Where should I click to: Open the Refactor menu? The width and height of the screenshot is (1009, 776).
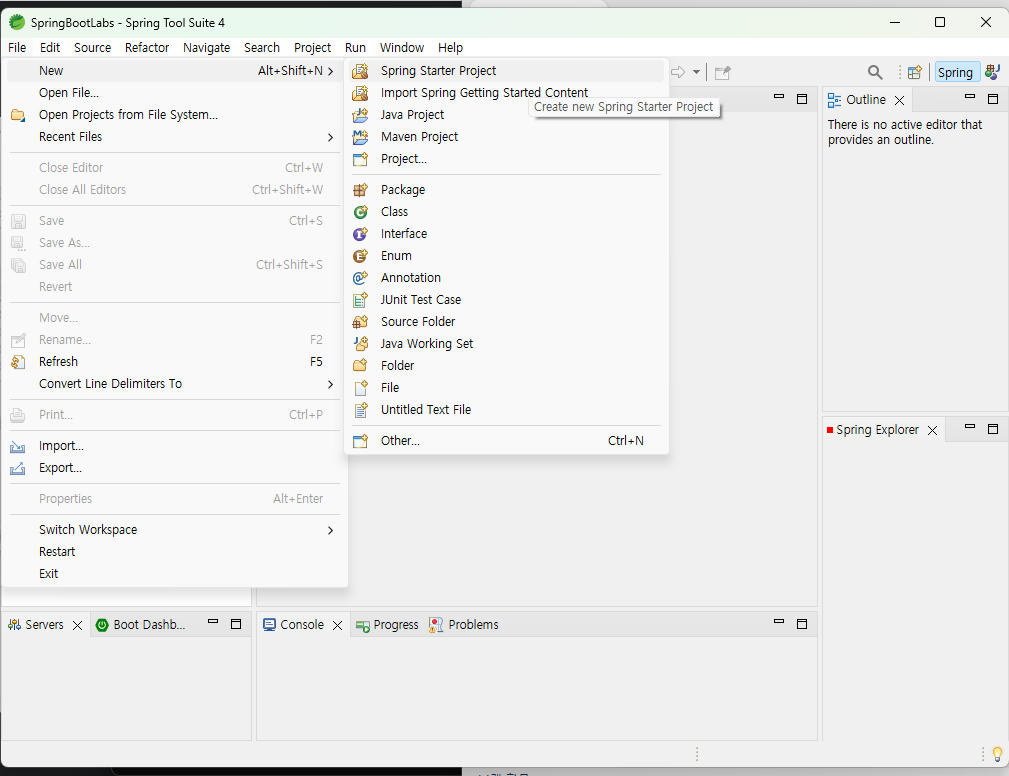tap(147, 48)
